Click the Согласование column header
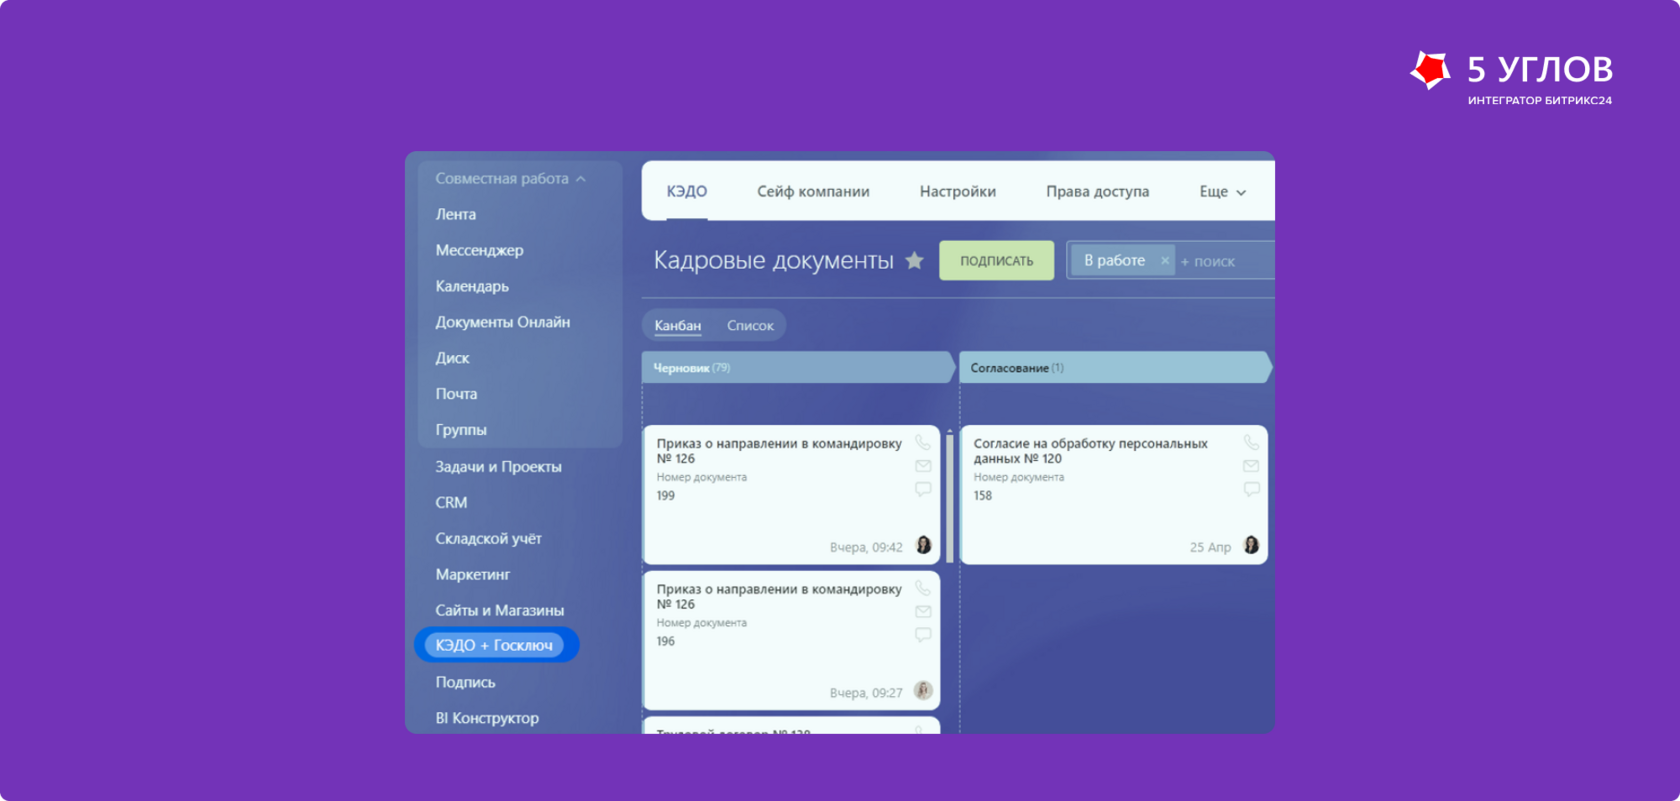 1115,368
